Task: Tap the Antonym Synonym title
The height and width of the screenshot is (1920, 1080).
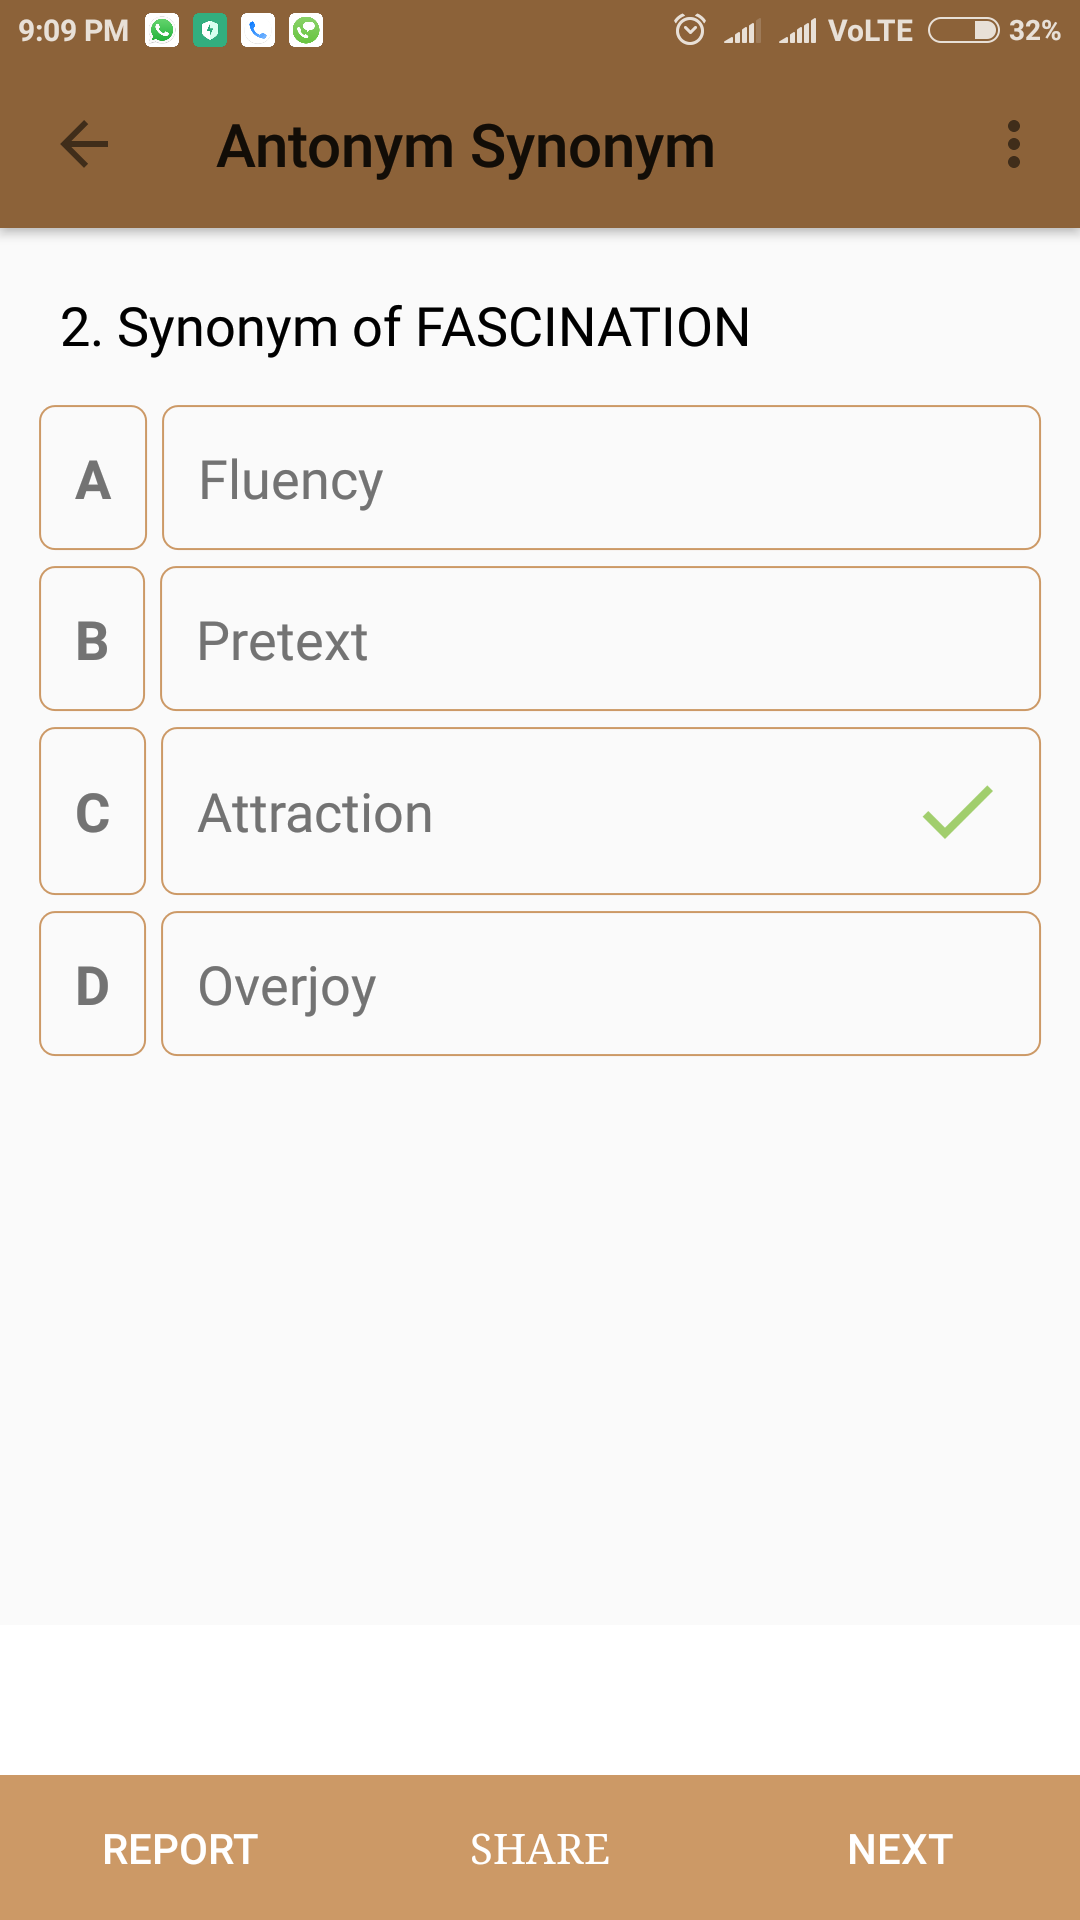Action: [x=466, y=147]
